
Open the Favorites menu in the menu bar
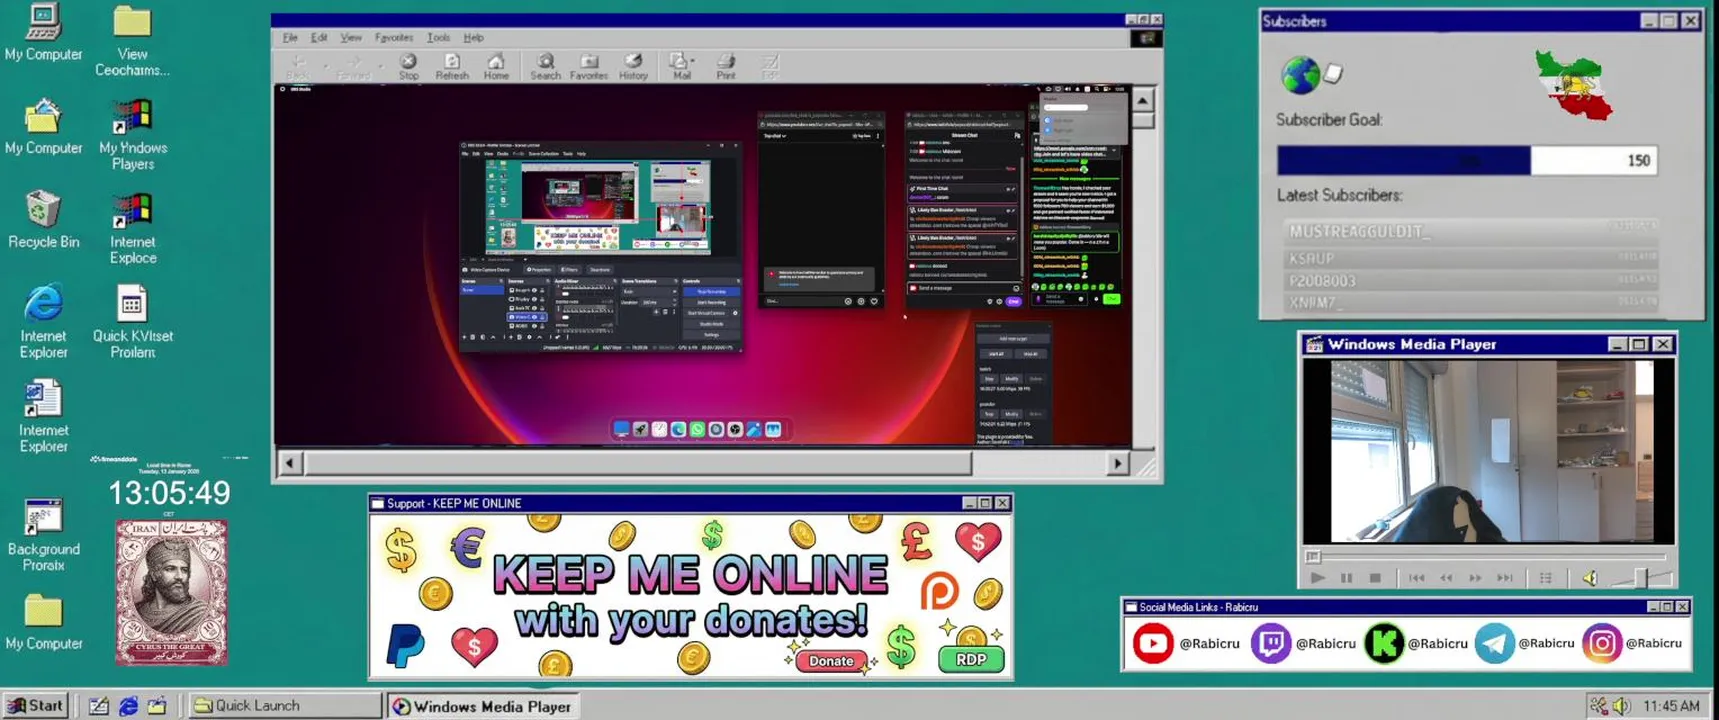394,38
